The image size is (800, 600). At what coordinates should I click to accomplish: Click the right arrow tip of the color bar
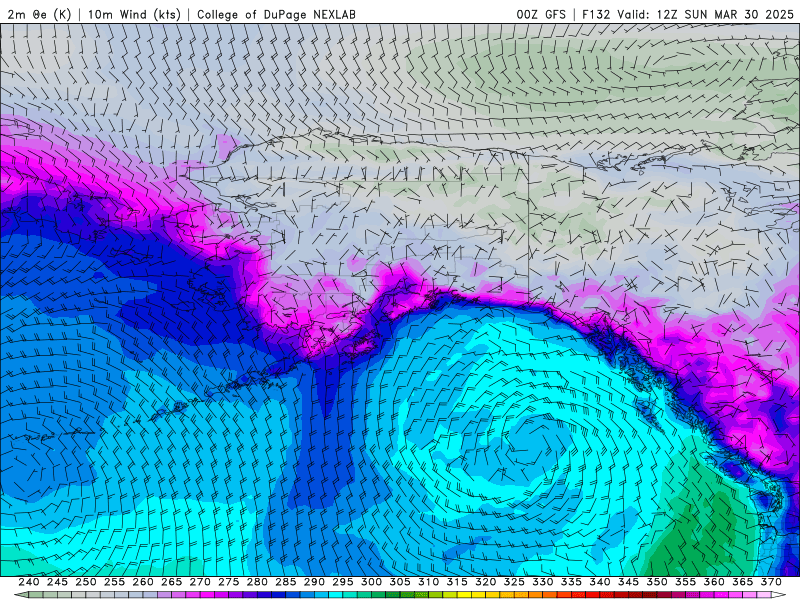(779, 595)
